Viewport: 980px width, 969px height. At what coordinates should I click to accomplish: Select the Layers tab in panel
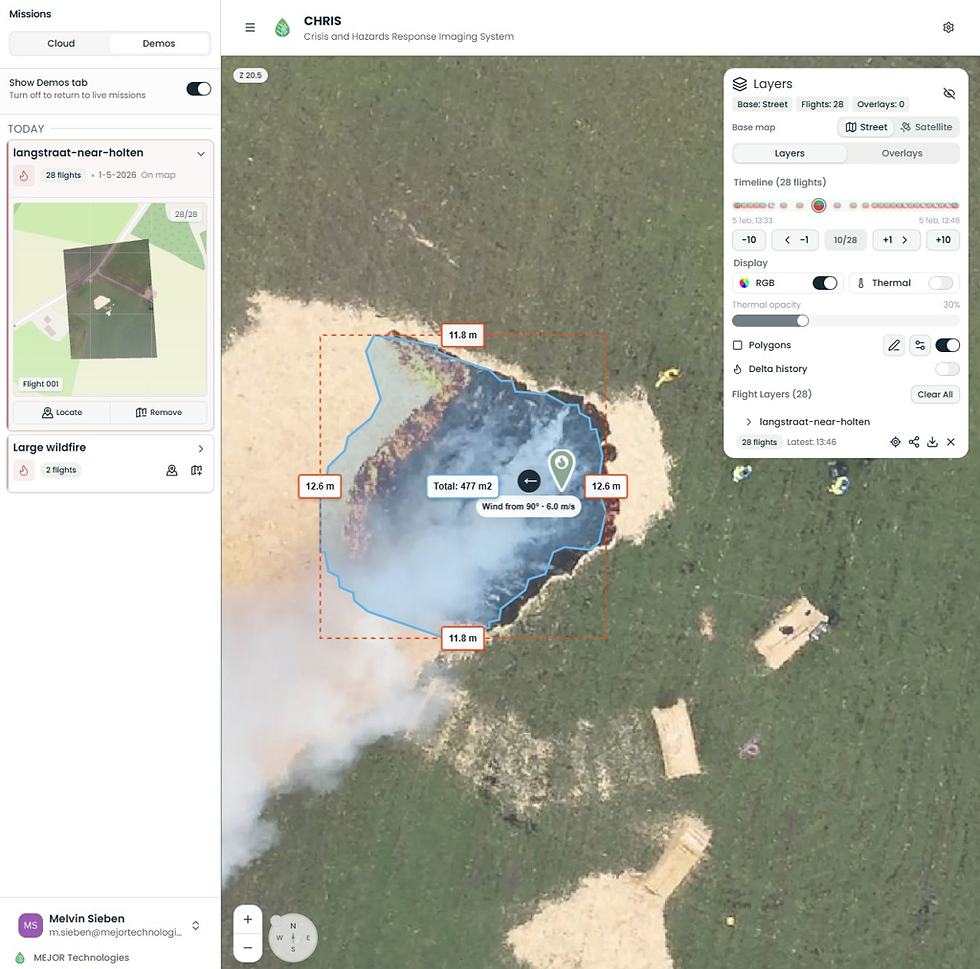coord(789,153)
